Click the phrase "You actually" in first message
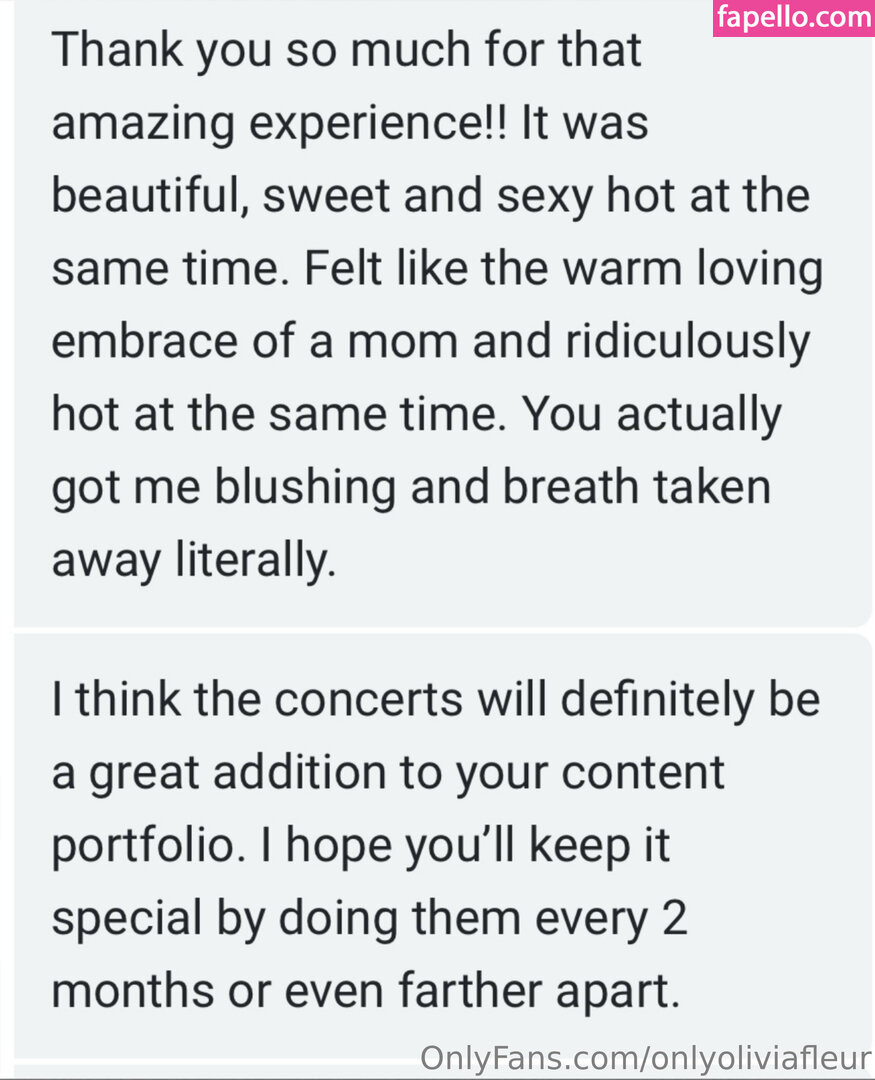Viewport: 875px width, 1080px height. [666, 415]
